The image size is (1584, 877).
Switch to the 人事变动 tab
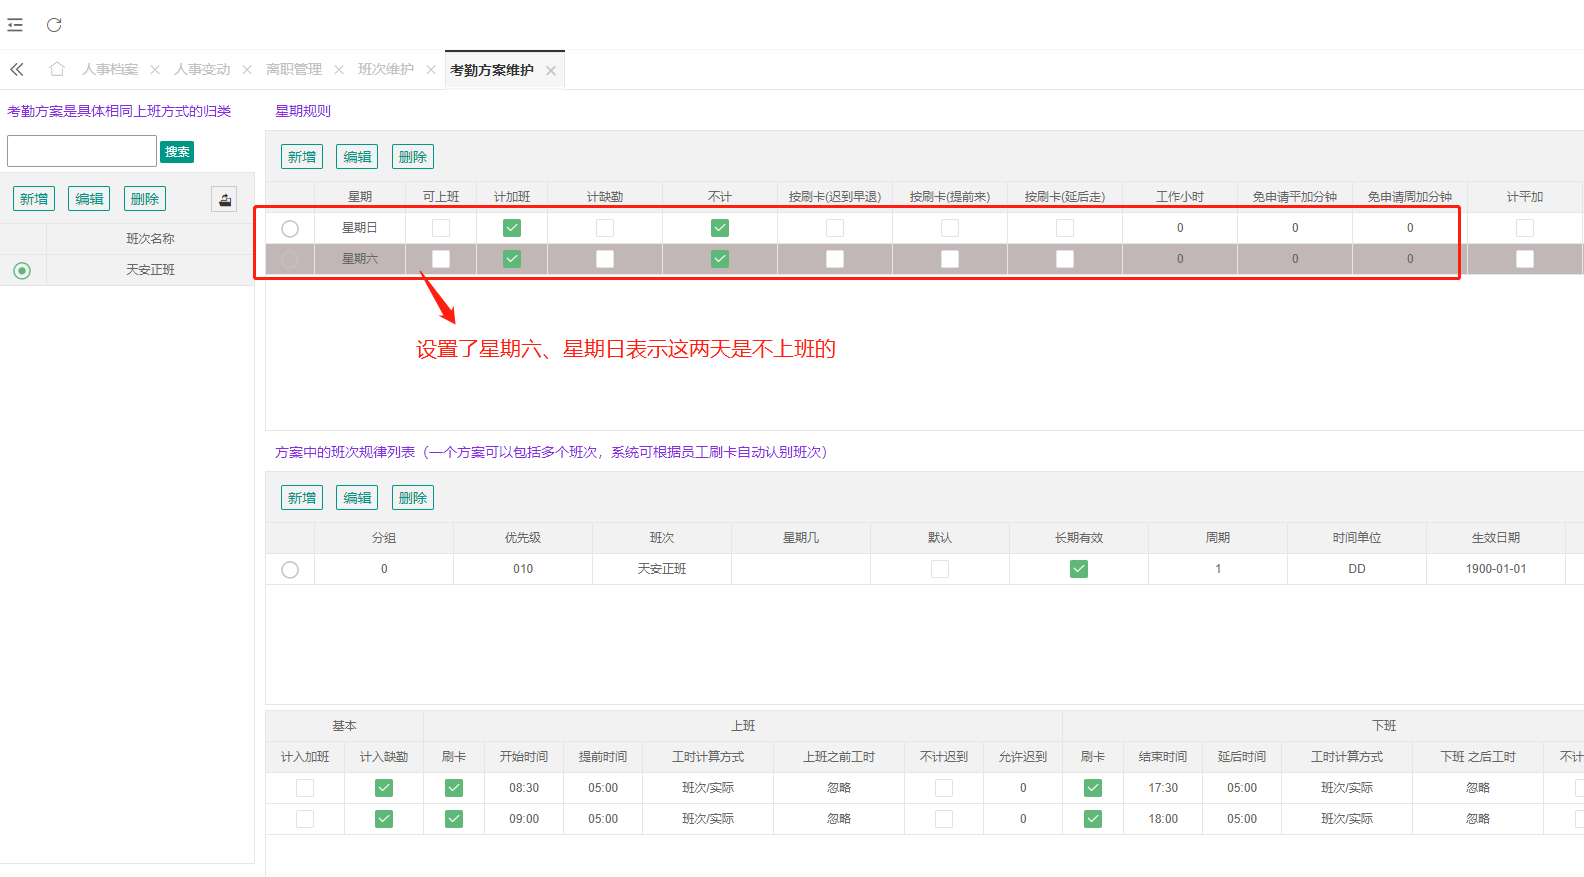pos(202,70)
